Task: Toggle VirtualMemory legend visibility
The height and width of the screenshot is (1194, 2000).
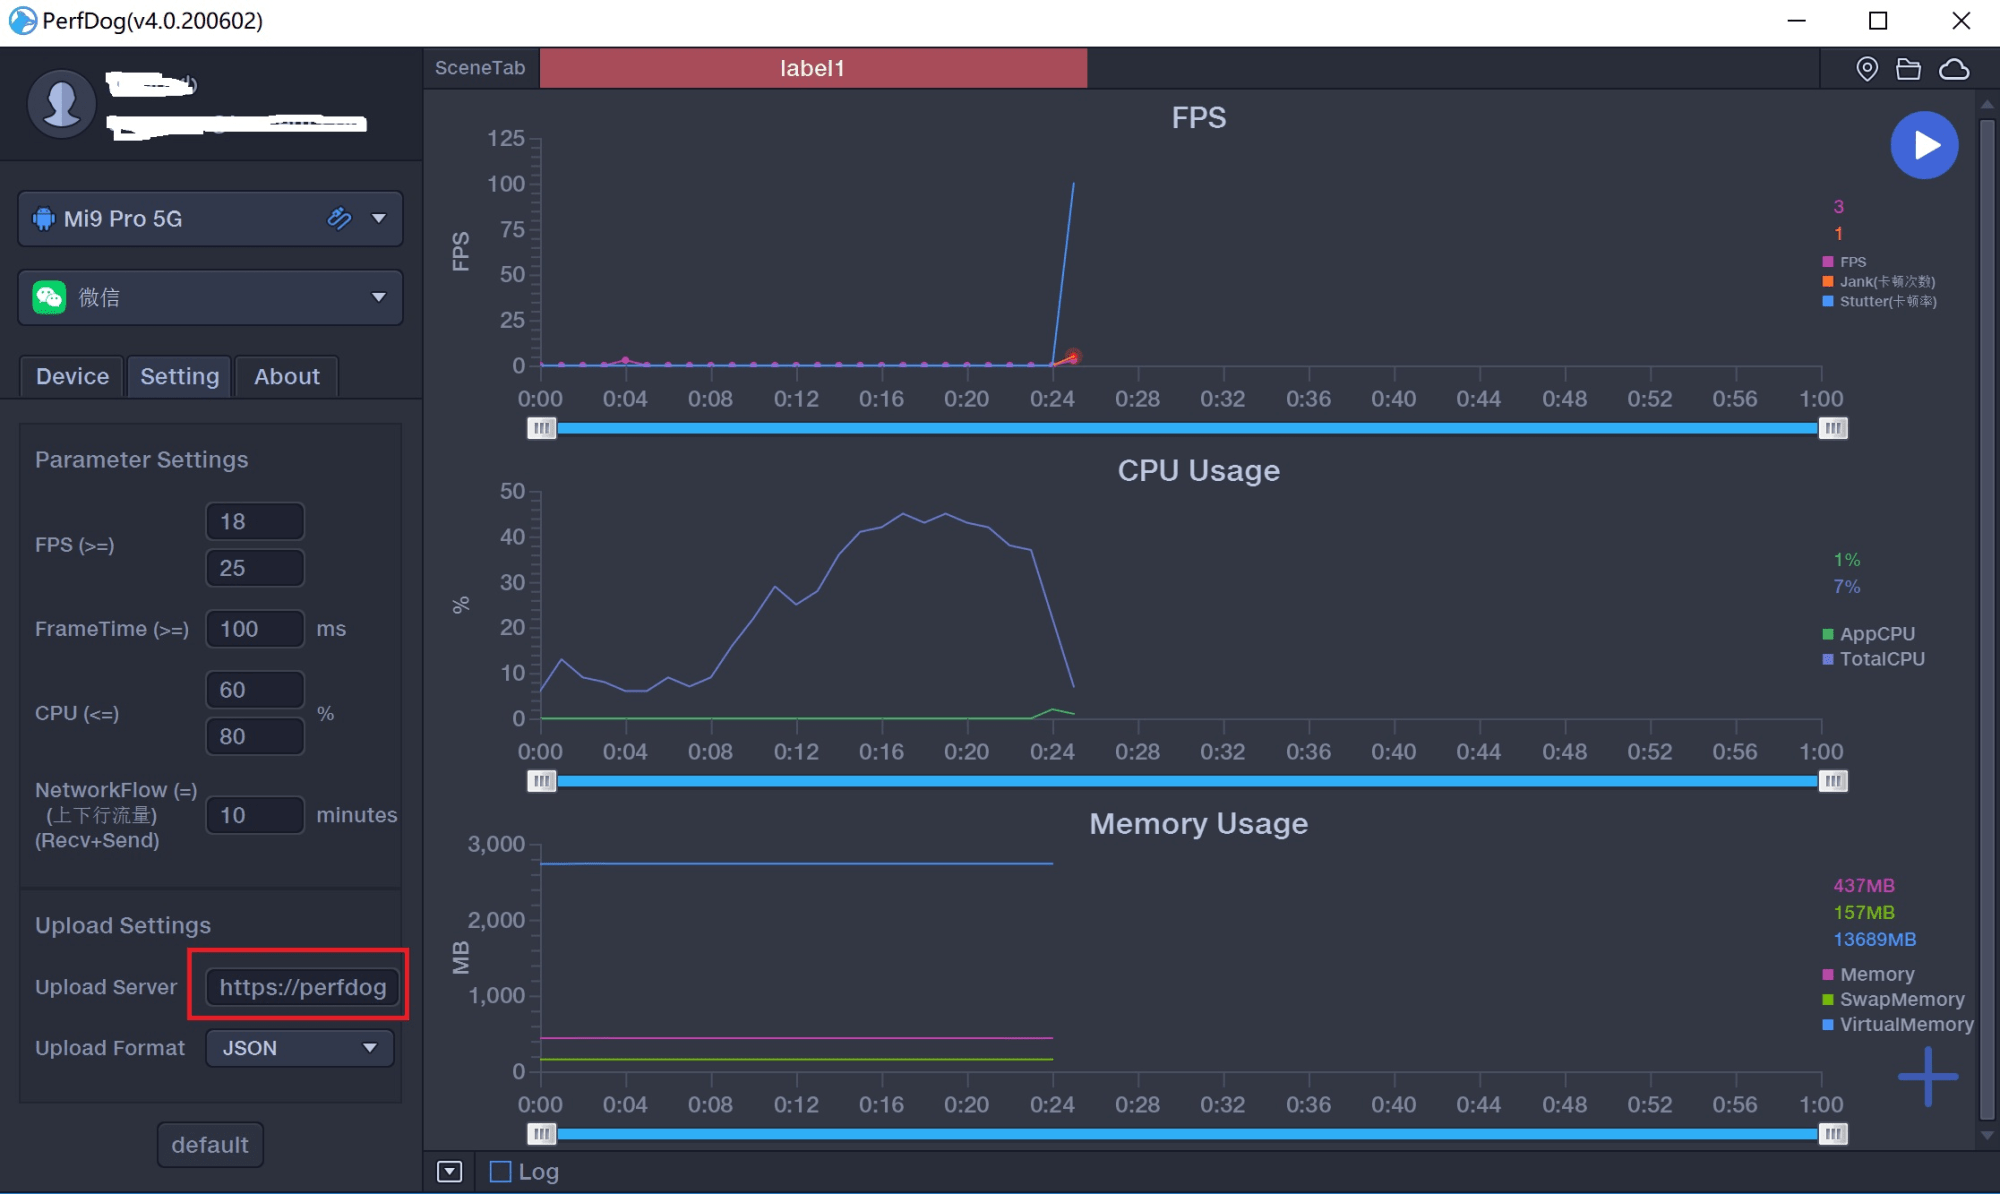Action: click(x=1898, y=1024)
